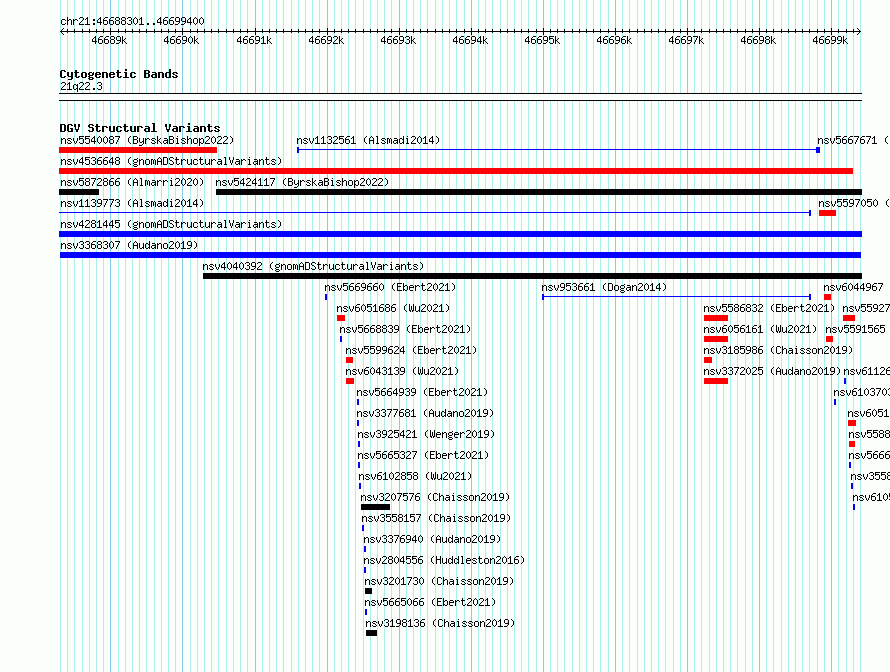Open the nsv5664939 (Ebert2021) label

422,392
